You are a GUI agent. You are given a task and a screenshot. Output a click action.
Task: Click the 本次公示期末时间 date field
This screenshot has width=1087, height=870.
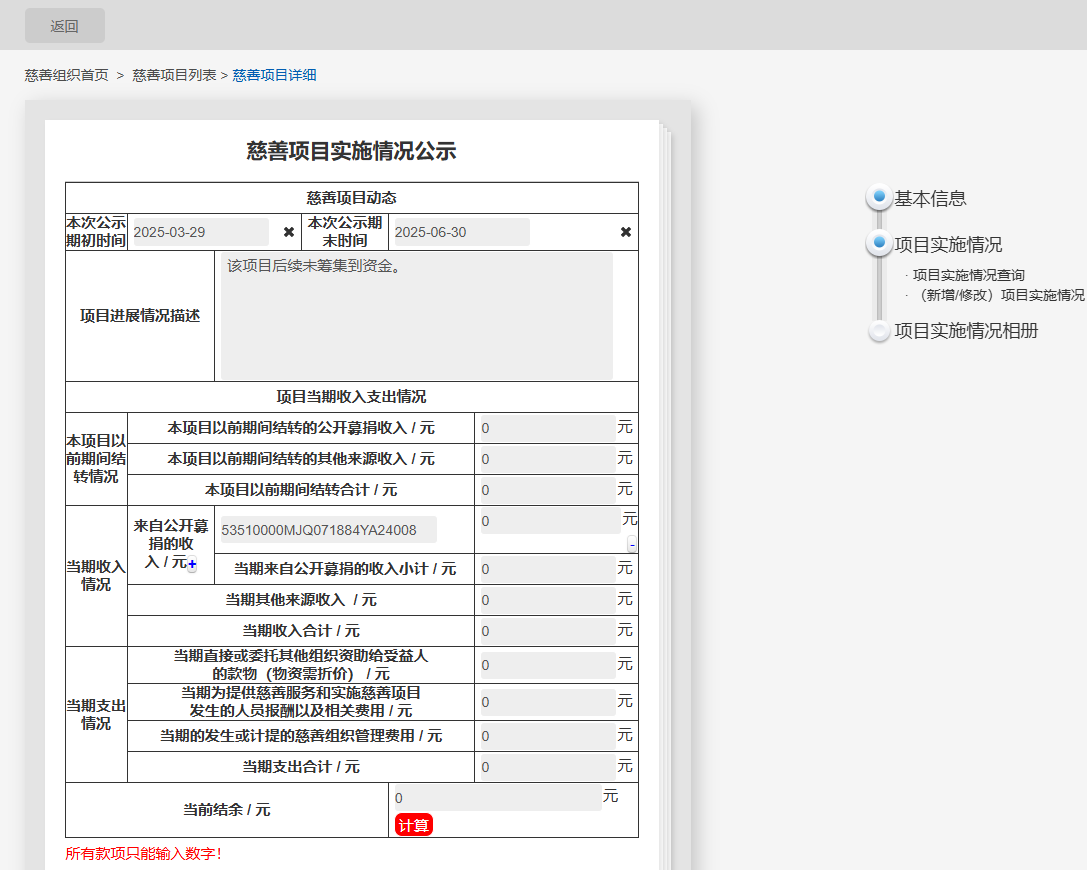click(x=460, y=232)
